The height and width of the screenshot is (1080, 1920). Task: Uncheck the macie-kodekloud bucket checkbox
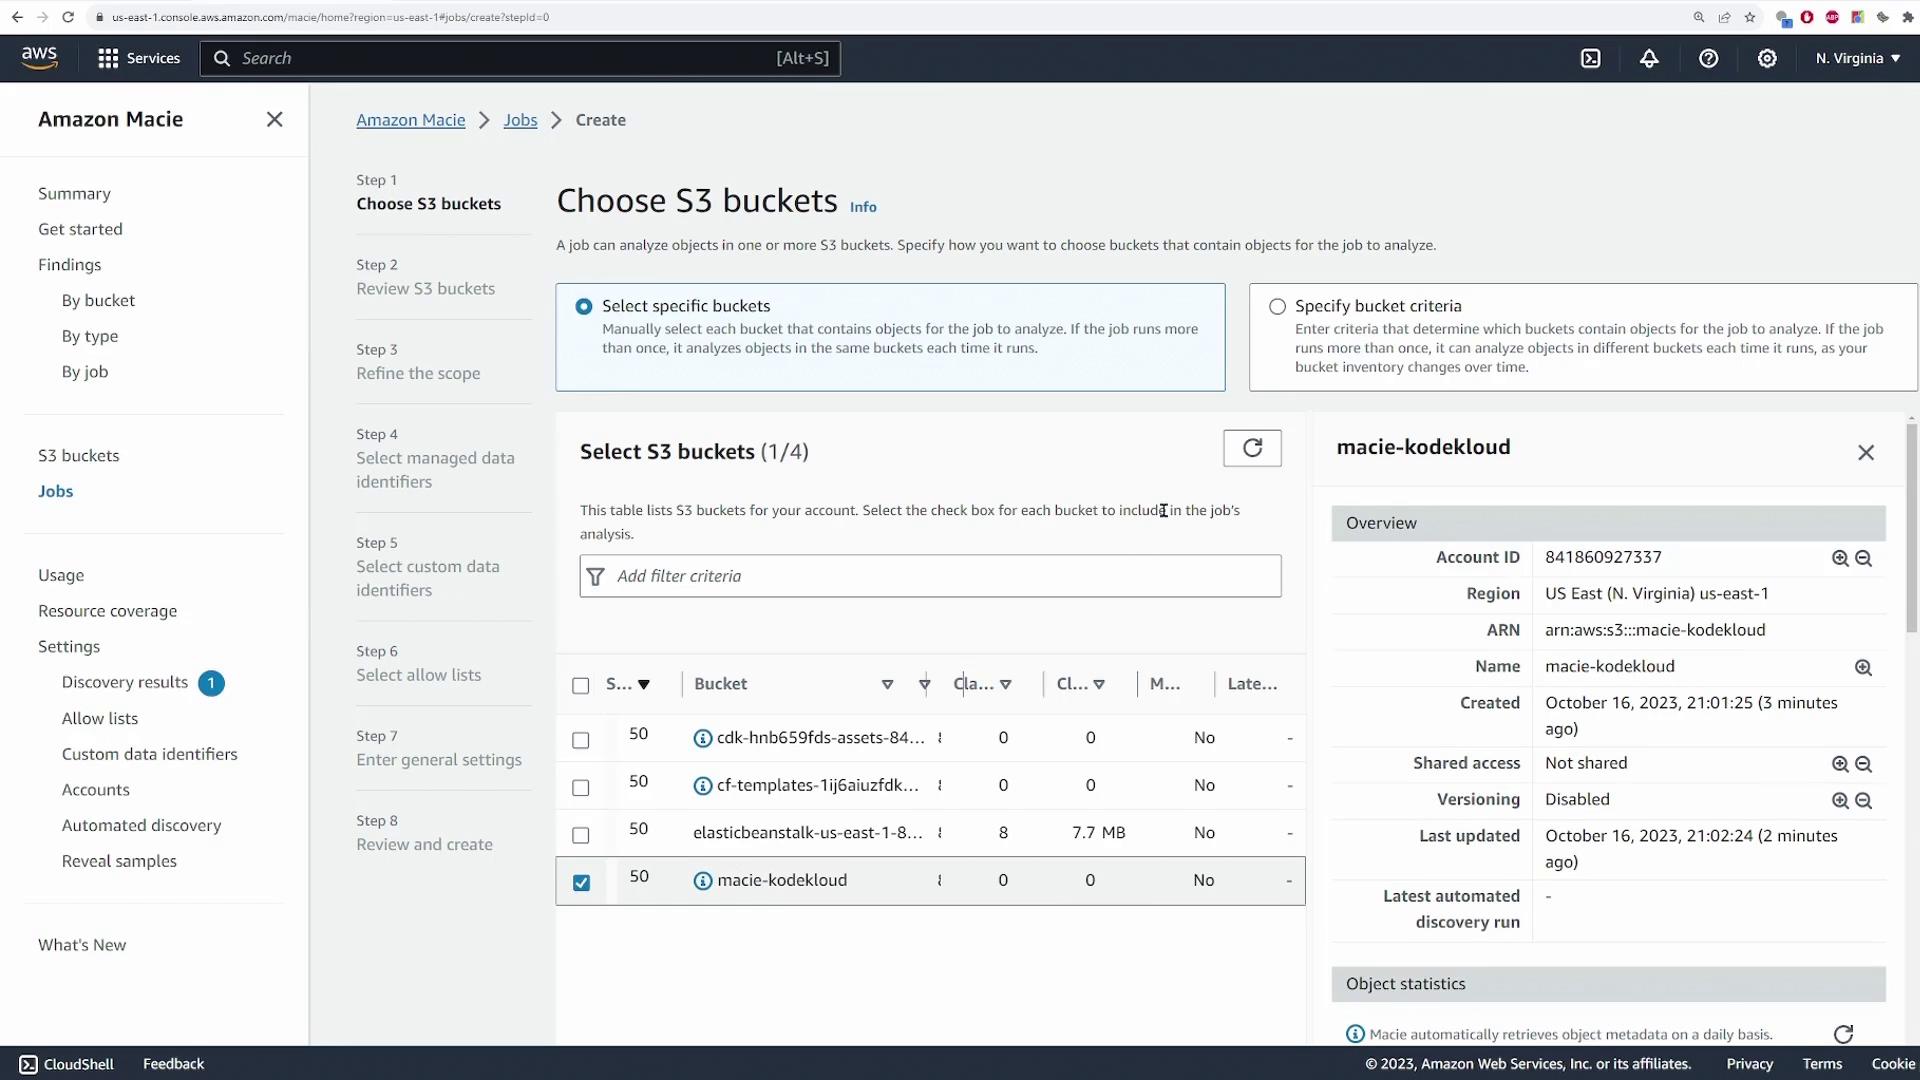point(581,882)
